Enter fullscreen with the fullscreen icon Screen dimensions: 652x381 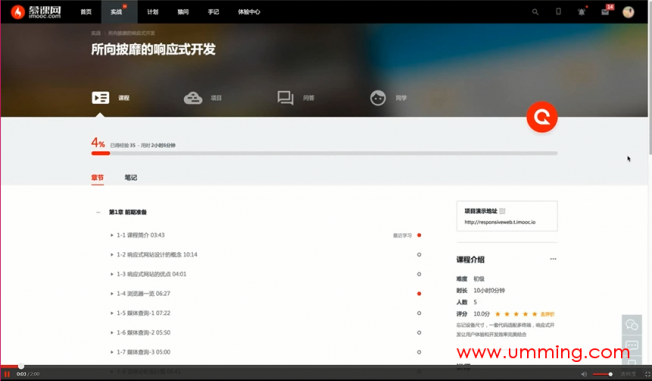[647, 374]
